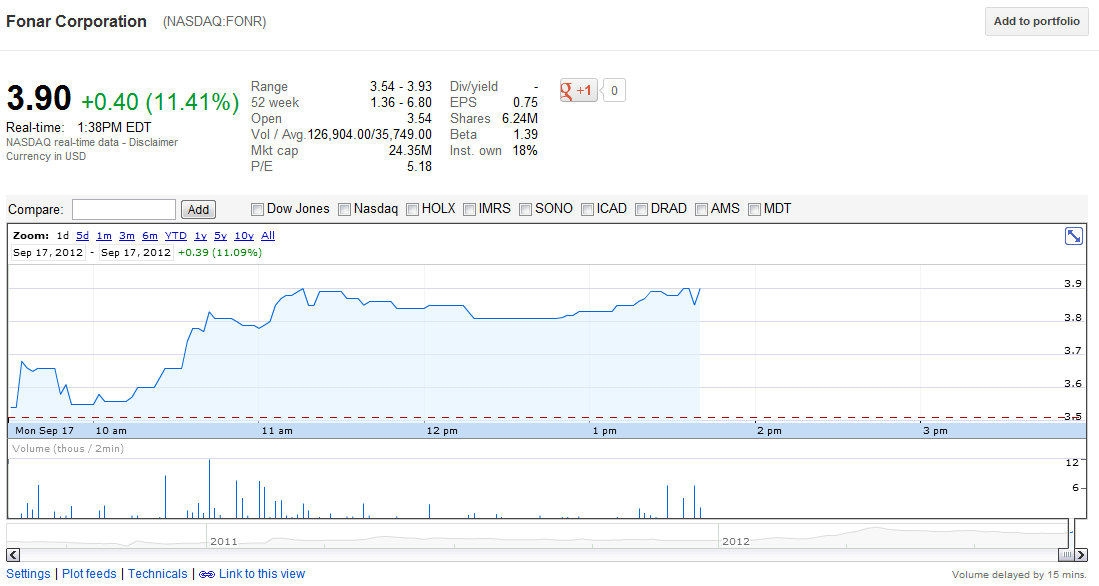Click the +0.39 (11.09%) chart change text

(220, 252)
